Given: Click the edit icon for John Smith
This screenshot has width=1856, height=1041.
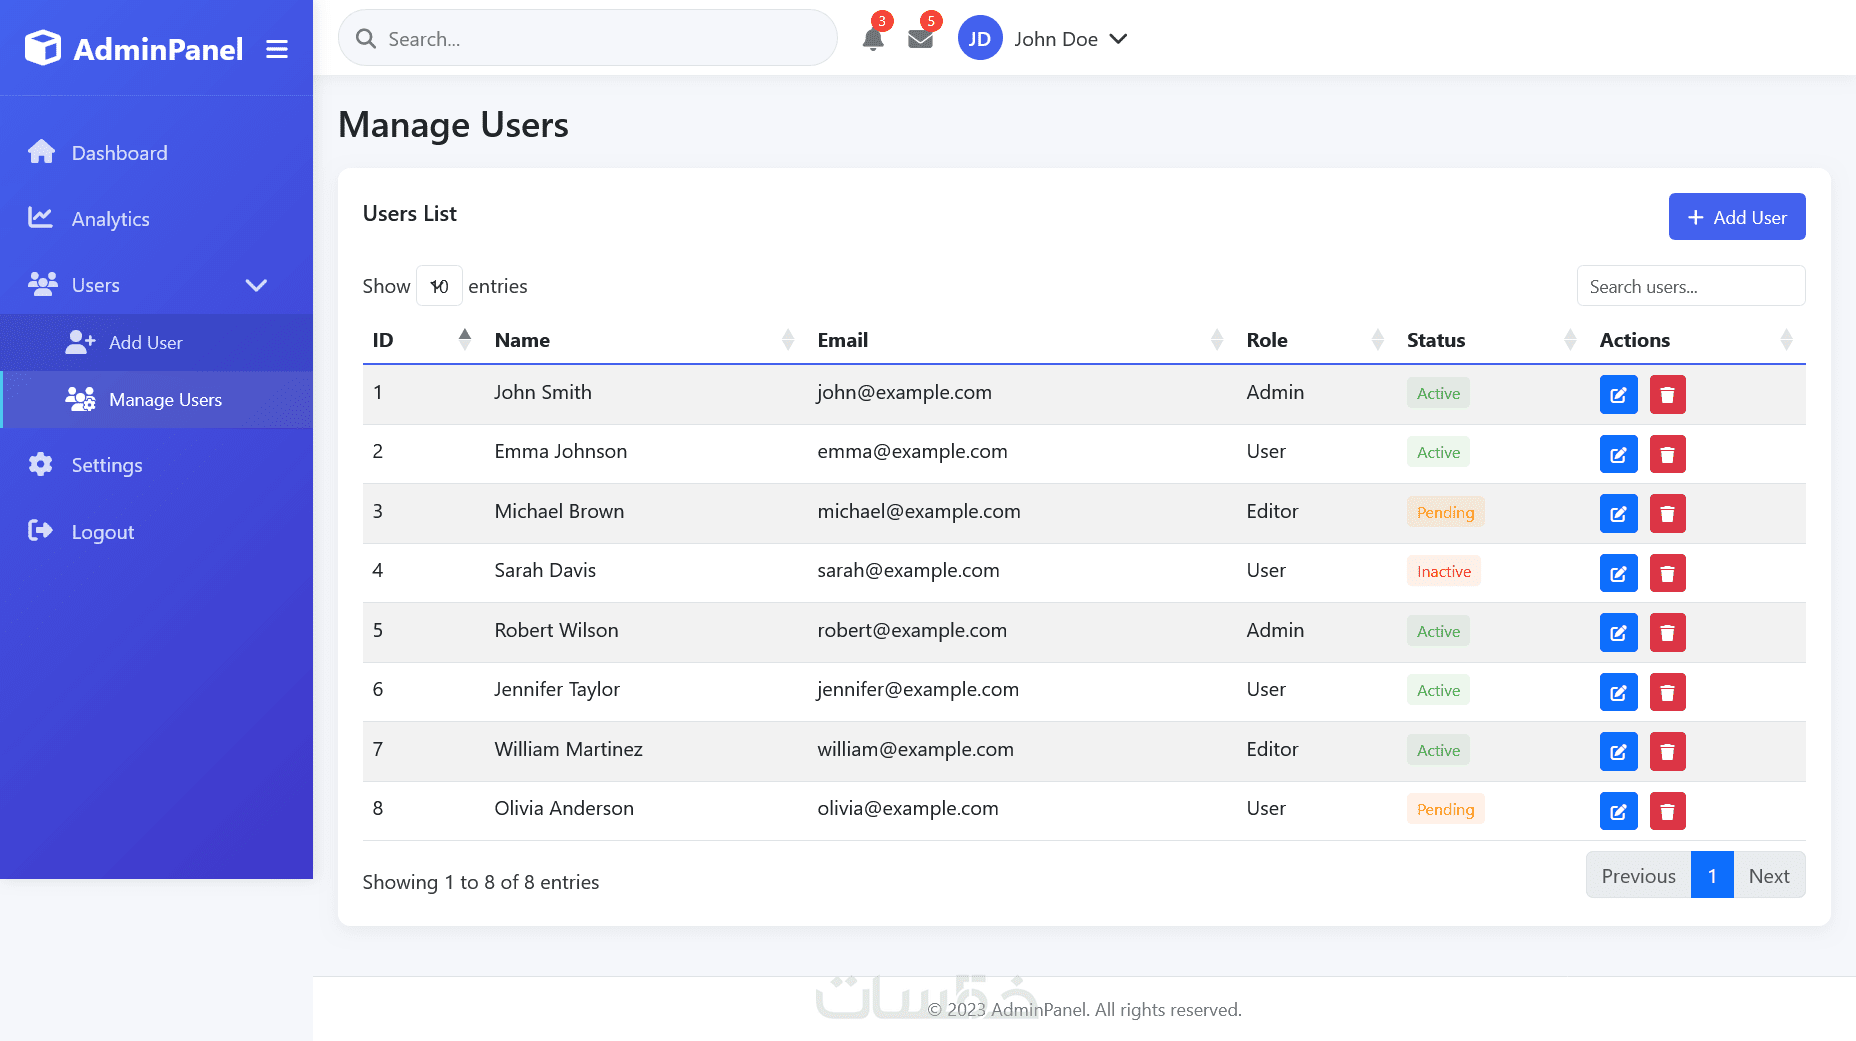Looking at the screenshot, I should [x=1618, y=395].
